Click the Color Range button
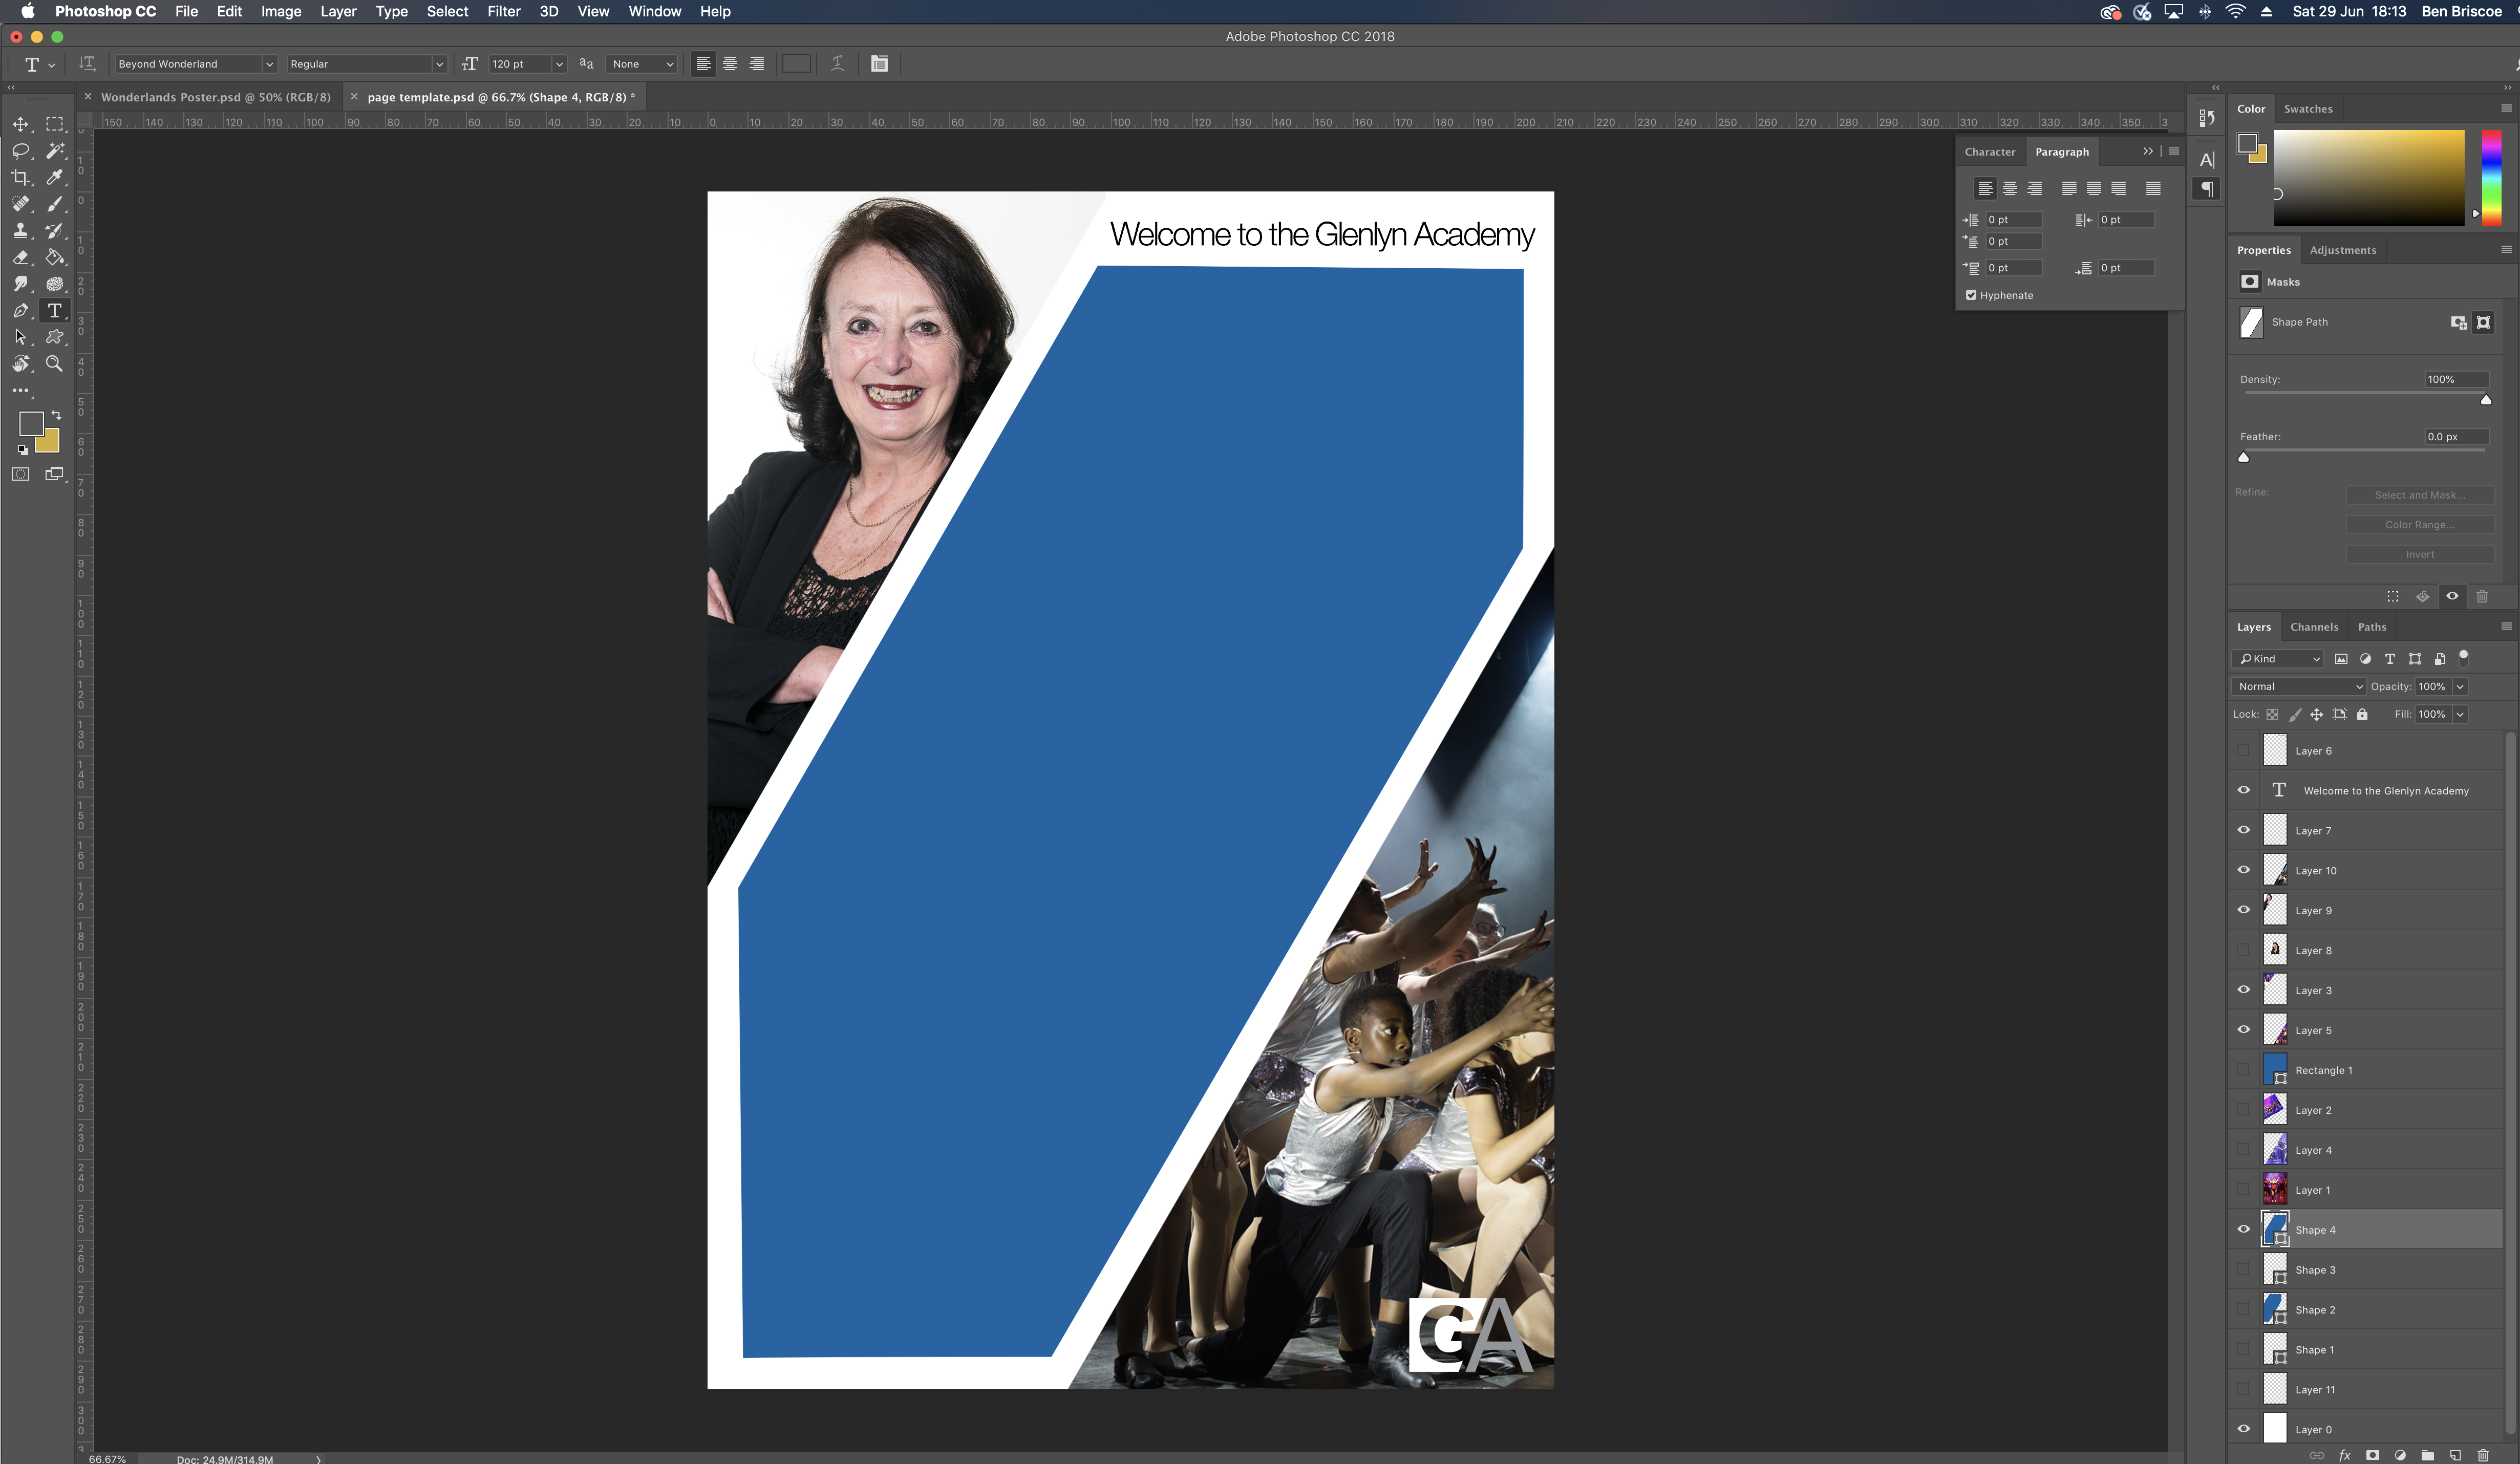This screenshot has height=1464, width=2520. pos(2420,525)
